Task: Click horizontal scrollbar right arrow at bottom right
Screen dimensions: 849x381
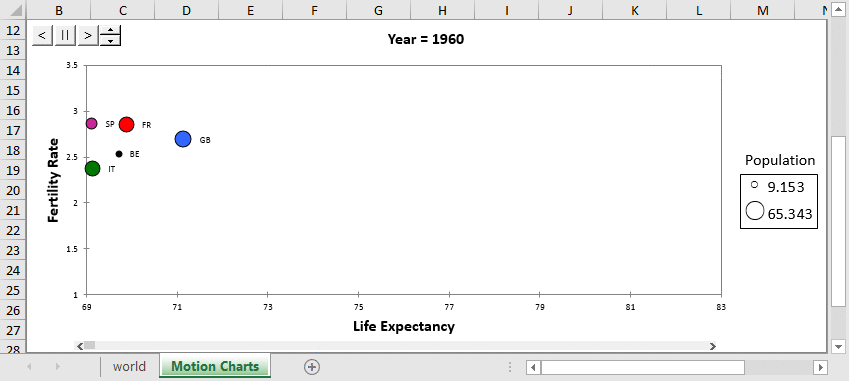Action: click(x=821, y=367)
